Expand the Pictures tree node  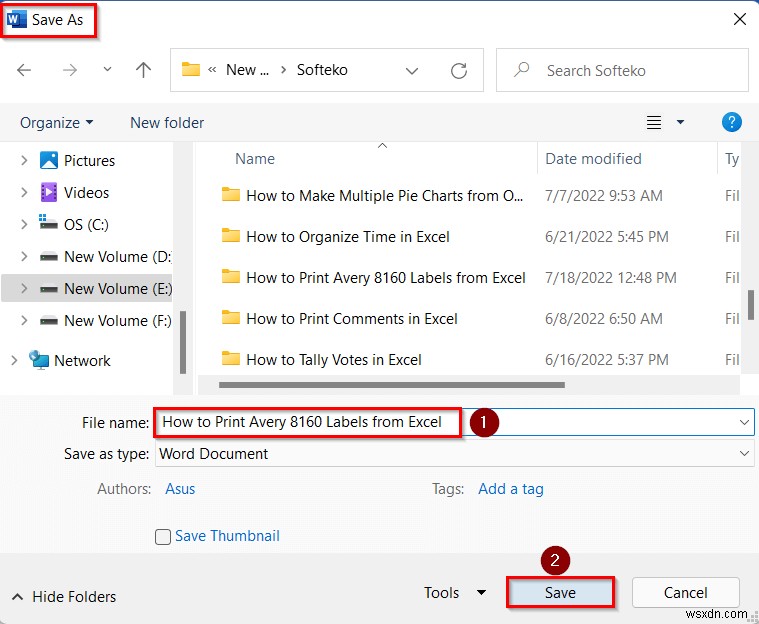point(24,160)
